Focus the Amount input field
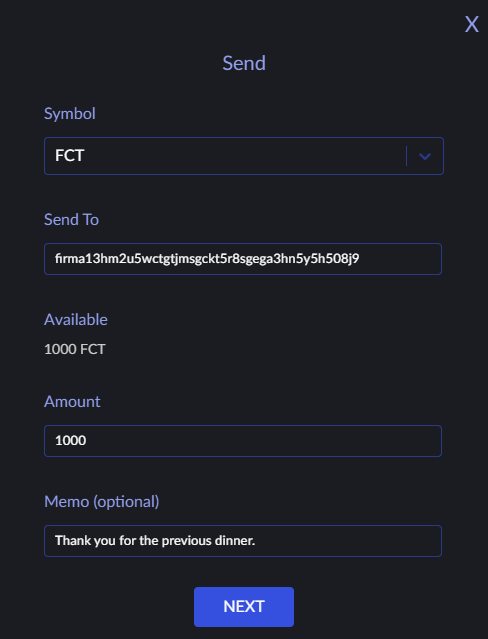Screen dimensions: 488x639 243,441
